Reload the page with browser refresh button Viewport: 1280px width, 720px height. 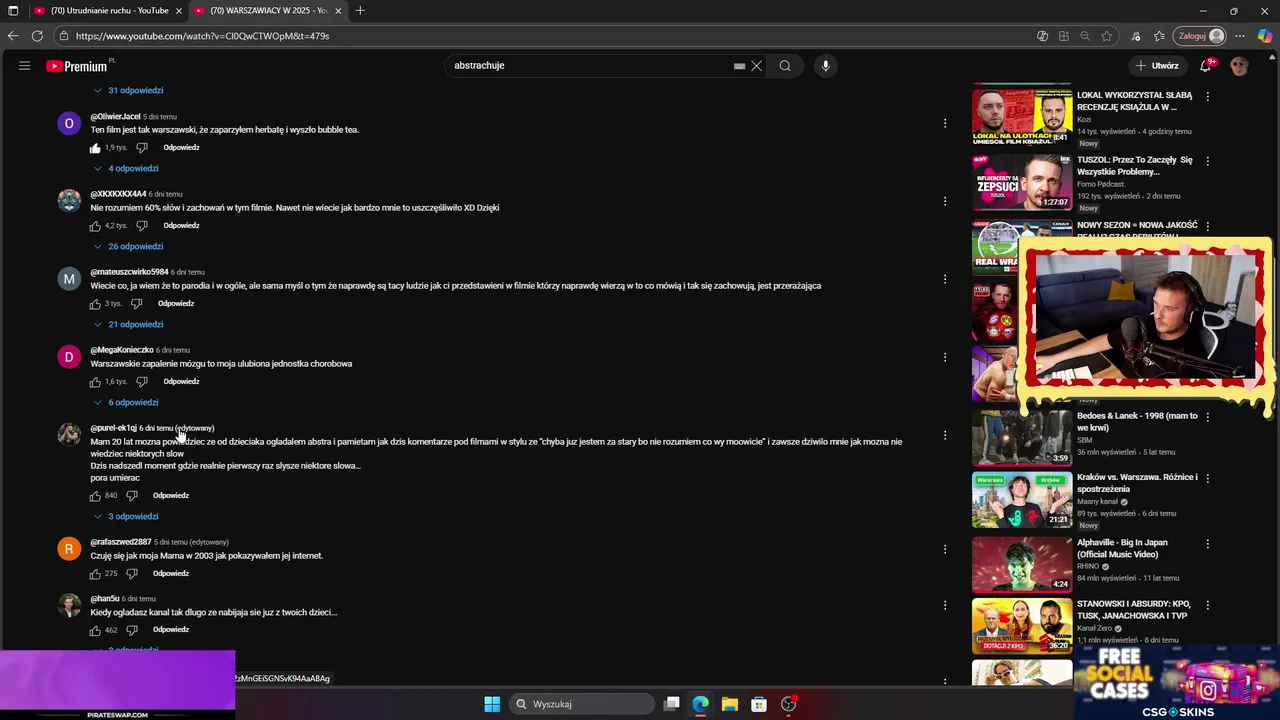(37, 36)
